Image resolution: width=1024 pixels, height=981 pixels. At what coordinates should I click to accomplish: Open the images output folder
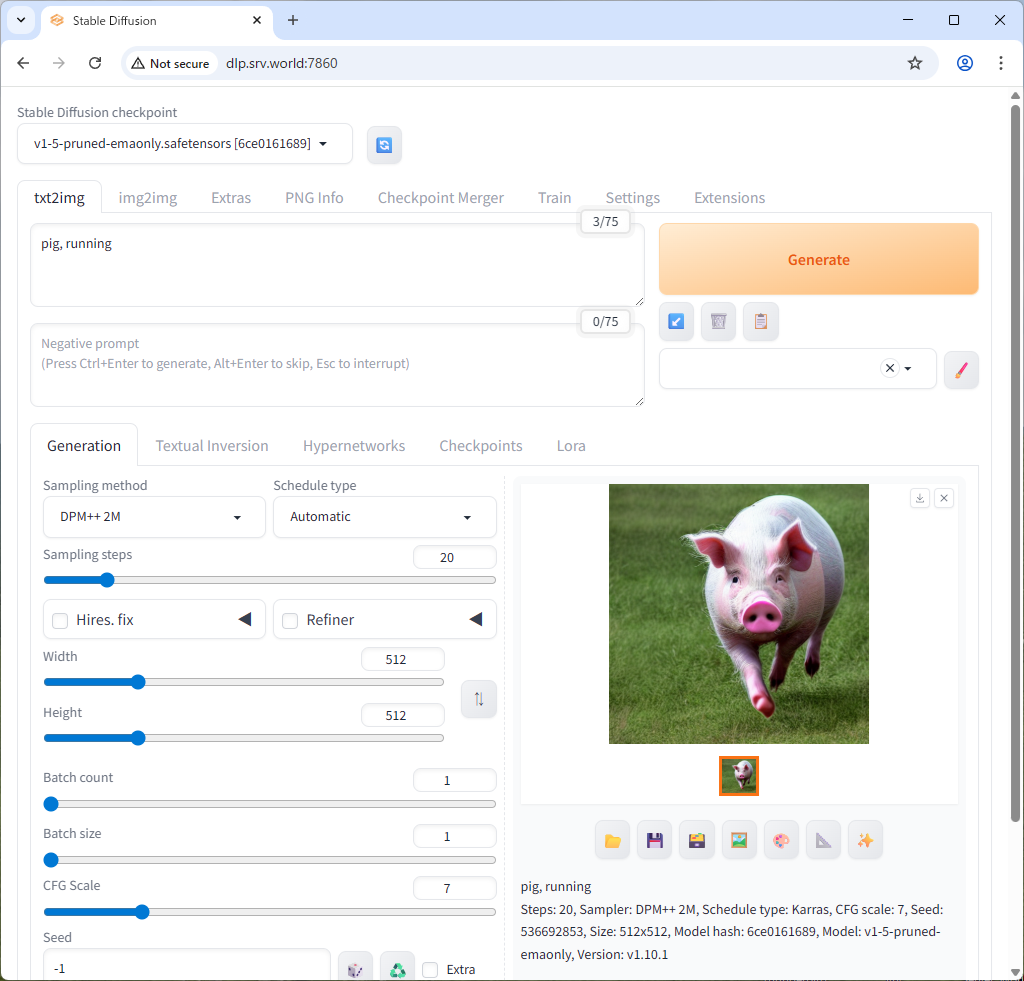(x=613, y=841)
